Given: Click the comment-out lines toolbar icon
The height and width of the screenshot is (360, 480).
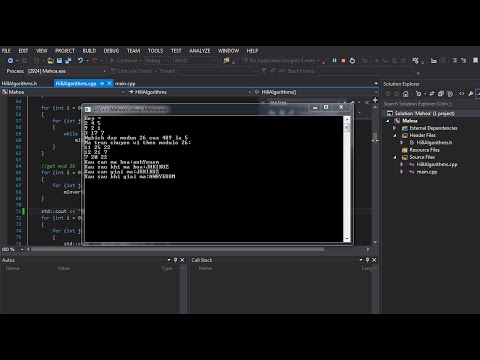Looking at the screenshot, I should pos(455,60).
